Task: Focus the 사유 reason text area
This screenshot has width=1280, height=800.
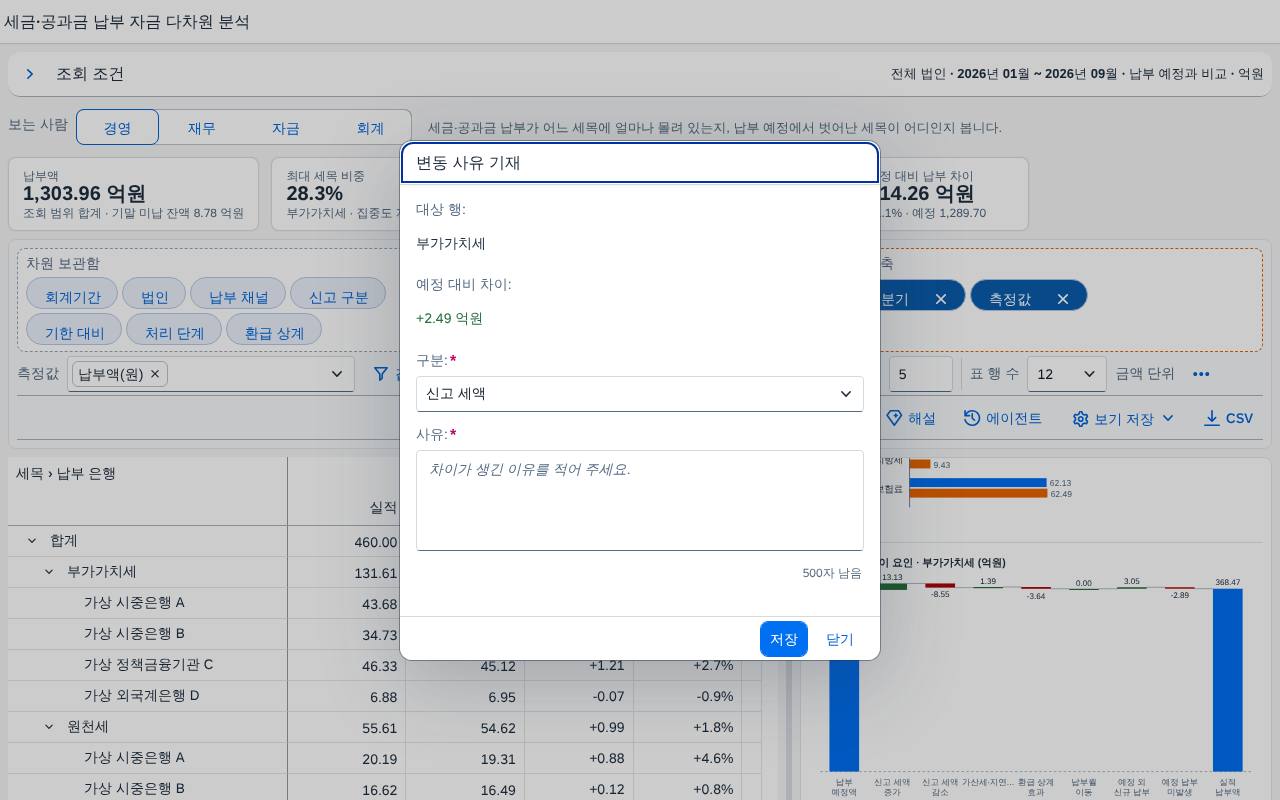Action: pyautogui.click(x=640, y=500)
